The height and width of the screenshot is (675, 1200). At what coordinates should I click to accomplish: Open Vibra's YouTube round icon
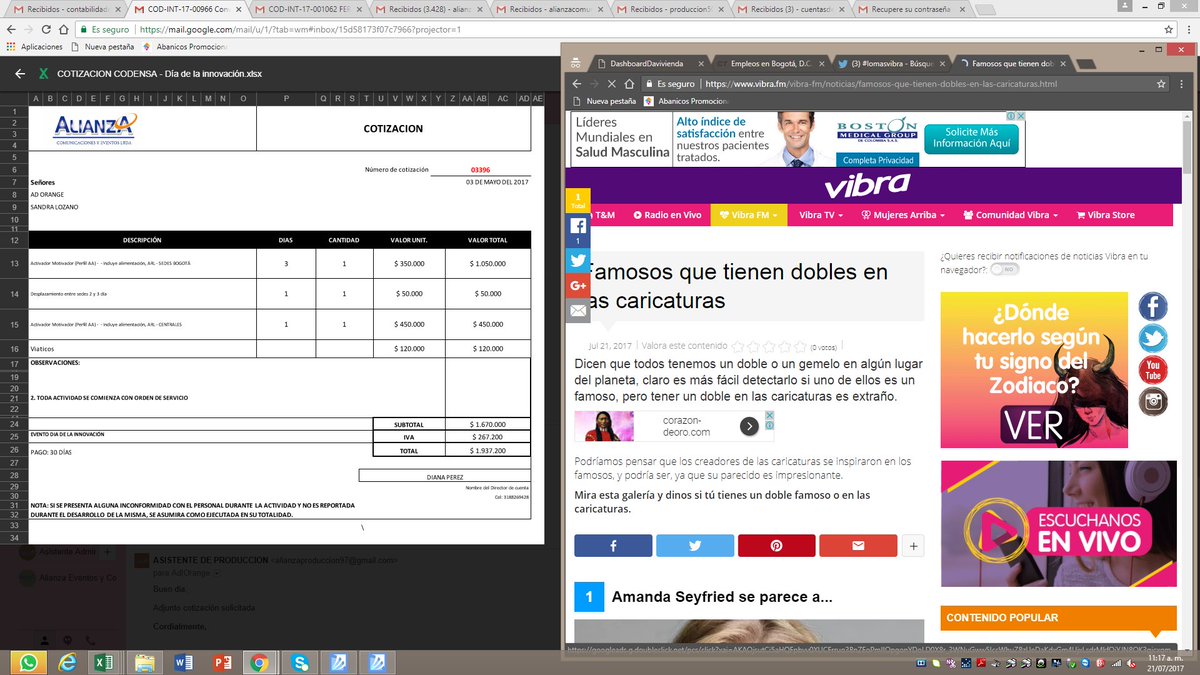(1153, 370)
